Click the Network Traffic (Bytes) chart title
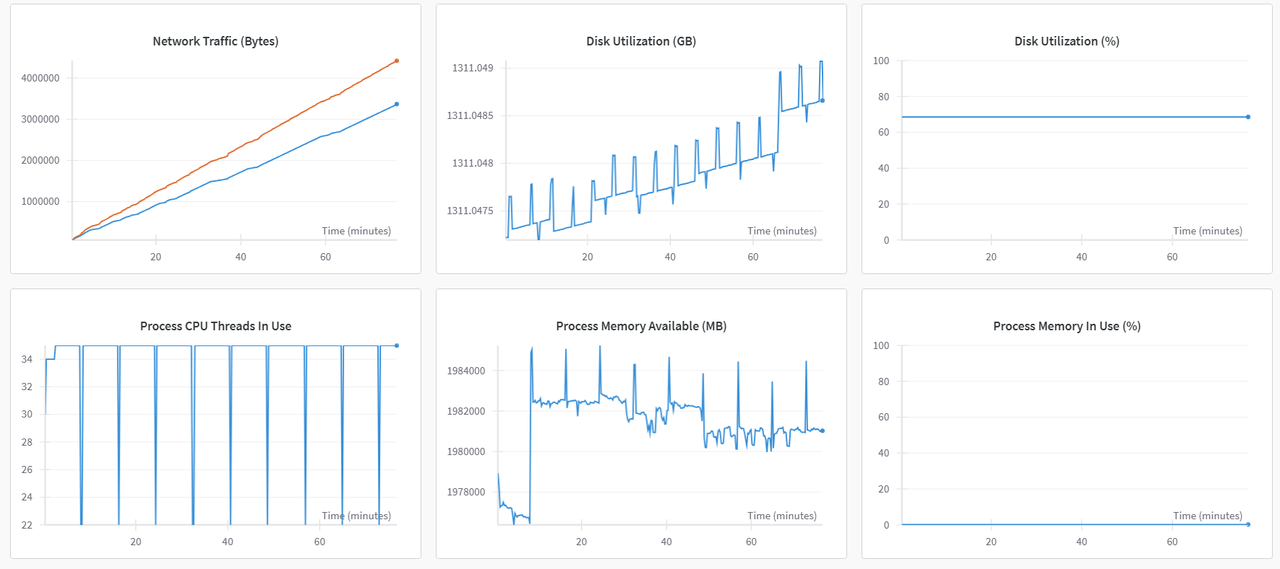Viewport: 1280px width, 569px height. pyautogui.click(x=215, y=42)
